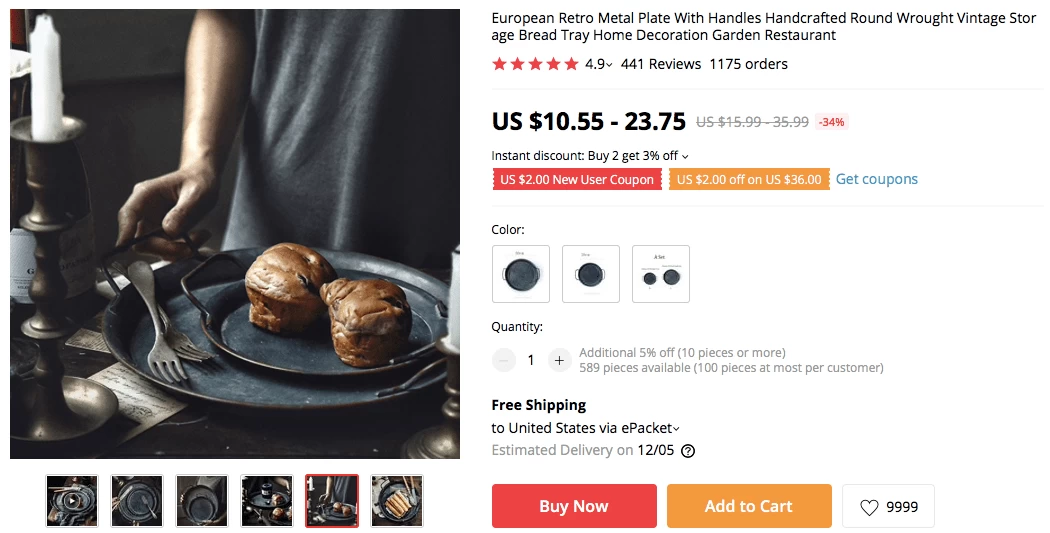Viewport: 1050px width, 533px height.
Task: Expand the 4.9 rating dropdown arrow
Action: [609, 66]
